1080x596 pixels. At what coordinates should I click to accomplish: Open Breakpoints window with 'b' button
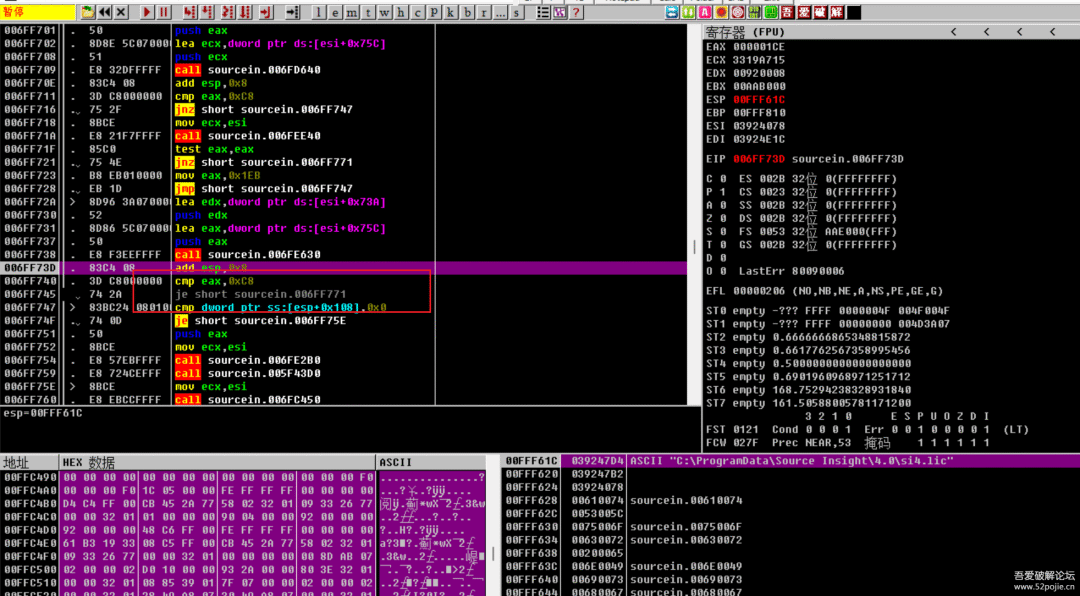point(467,12)
